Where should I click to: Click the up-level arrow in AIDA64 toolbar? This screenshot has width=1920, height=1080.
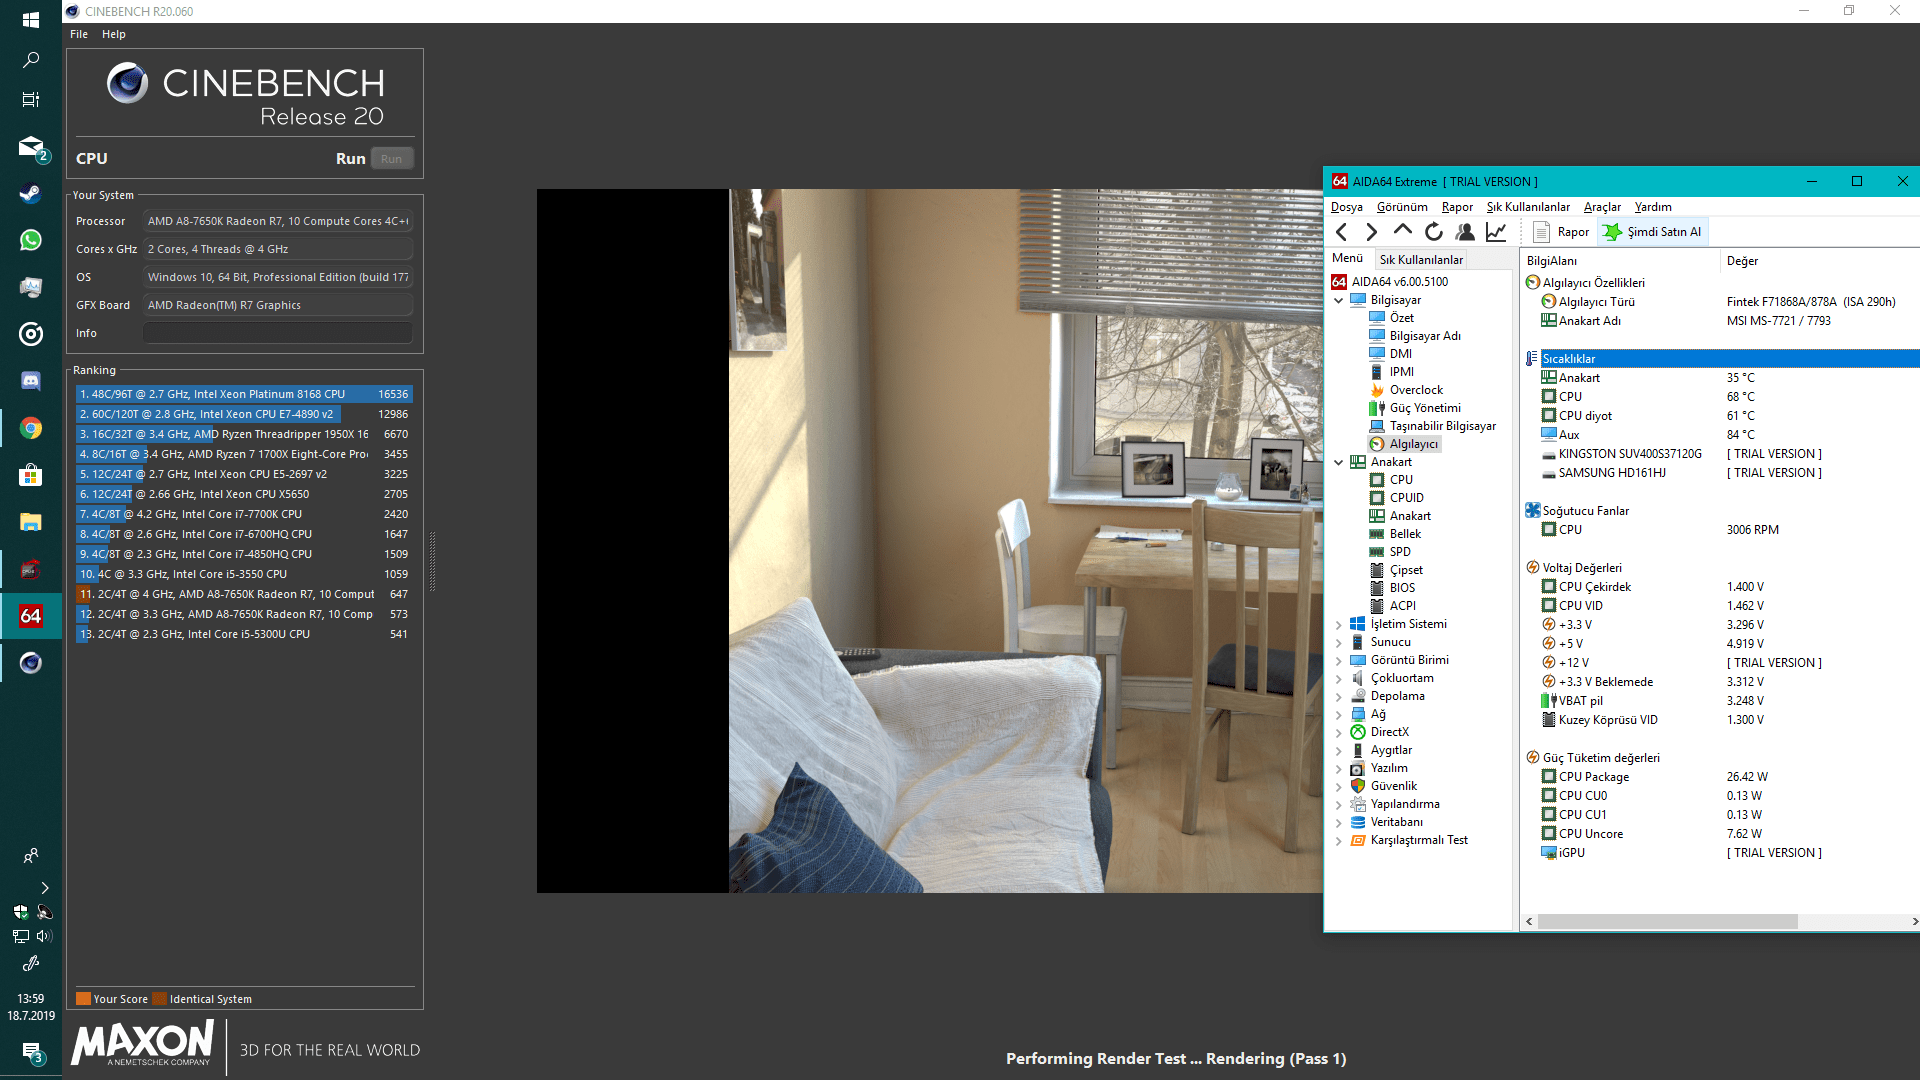1403,231
